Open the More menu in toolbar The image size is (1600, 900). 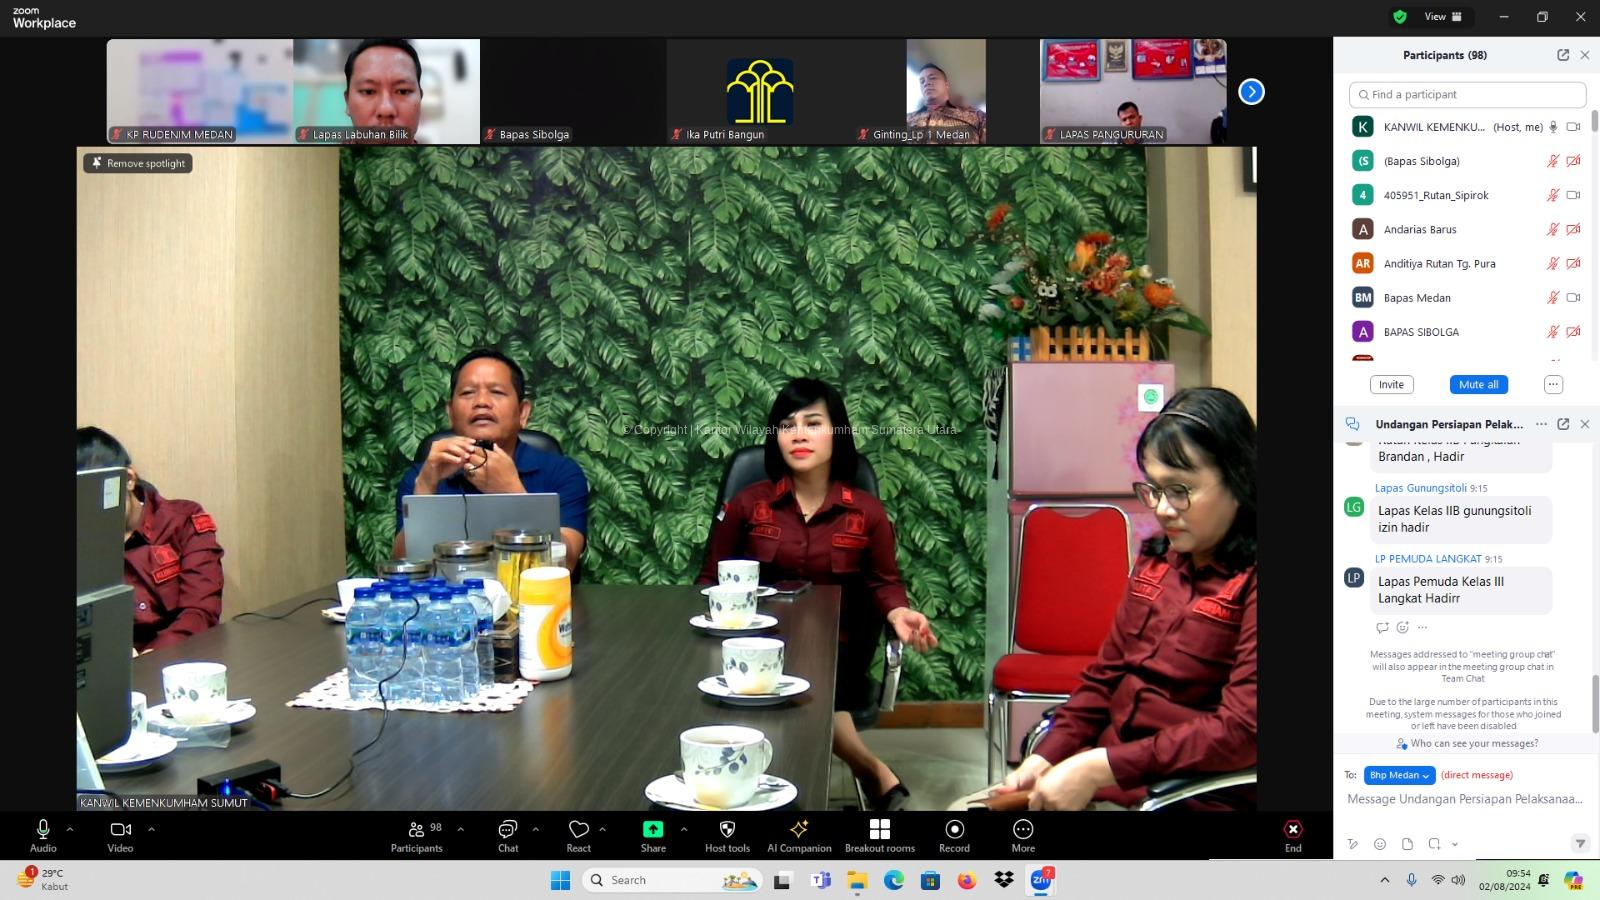pyautogui.click(x=1022, y=830)
